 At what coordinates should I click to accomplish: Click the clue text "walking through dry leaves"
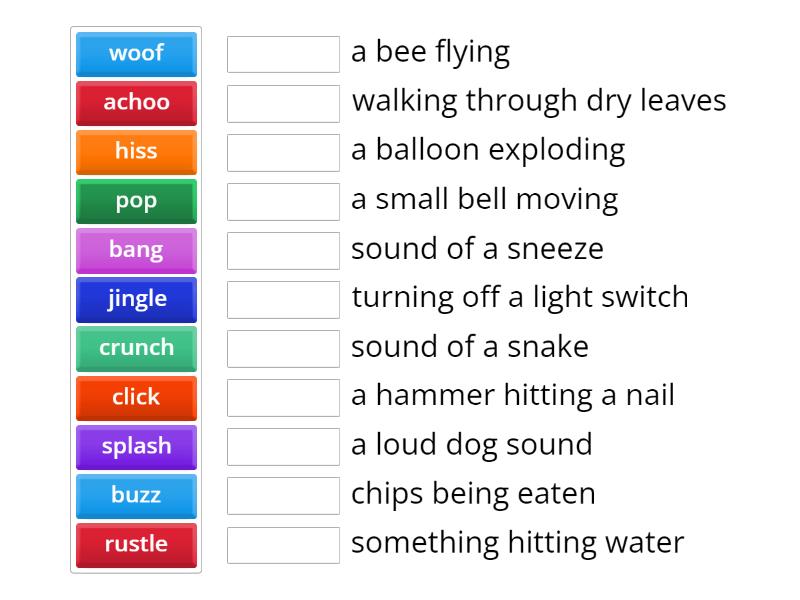[540, 101]
